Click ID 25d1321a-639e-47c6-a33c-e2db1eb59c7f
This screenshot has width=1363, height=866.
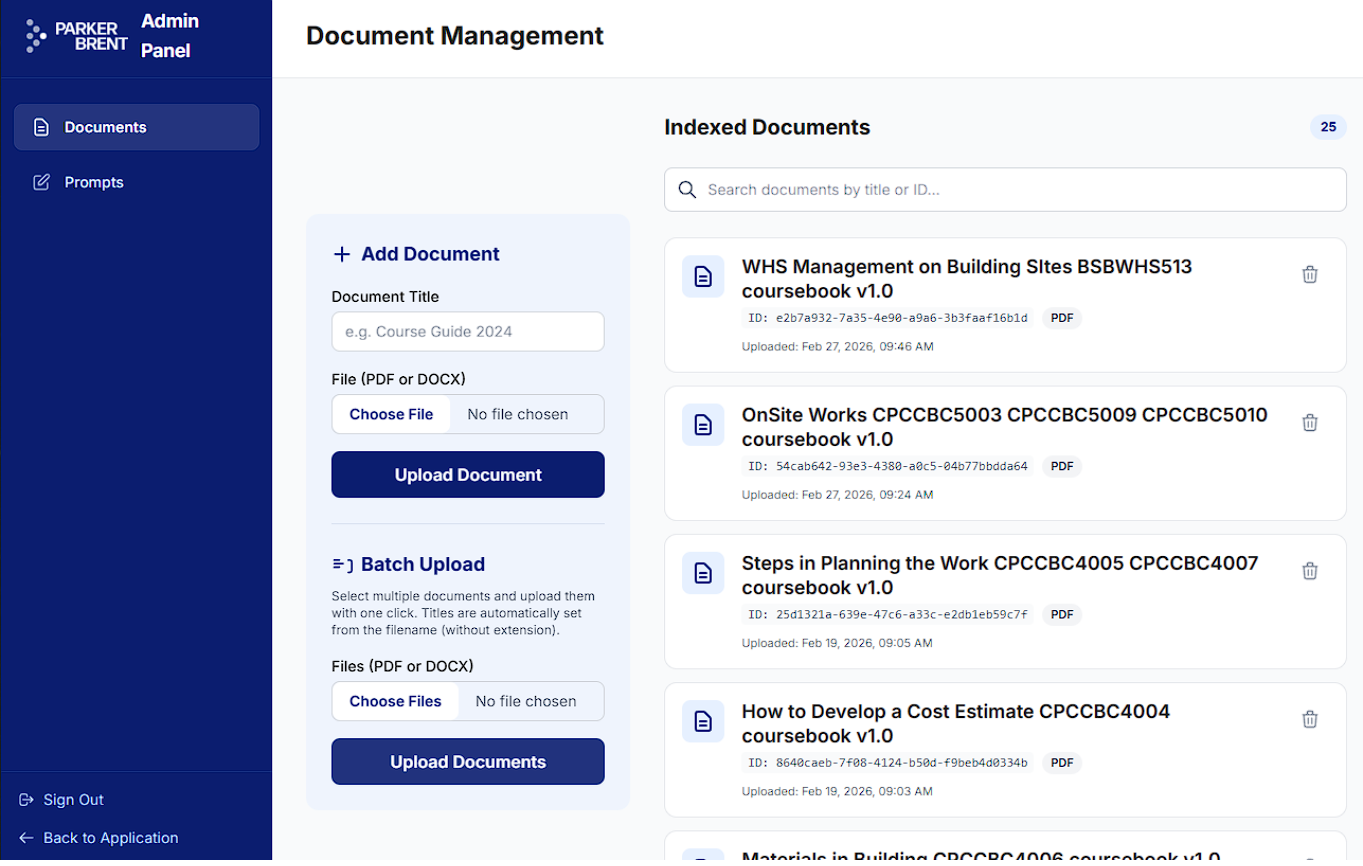pos(888,614)
